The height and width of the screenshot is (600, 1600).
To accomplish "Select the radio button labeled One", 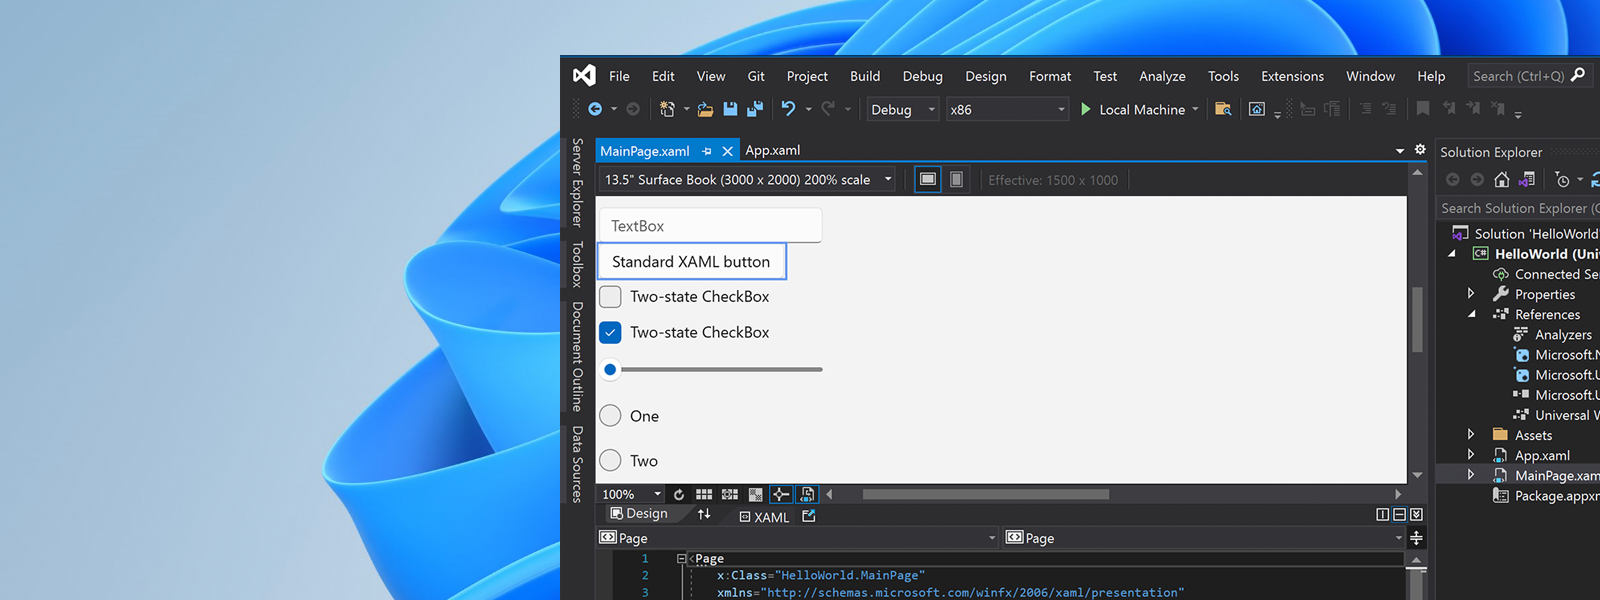I will tap(610, 416).
